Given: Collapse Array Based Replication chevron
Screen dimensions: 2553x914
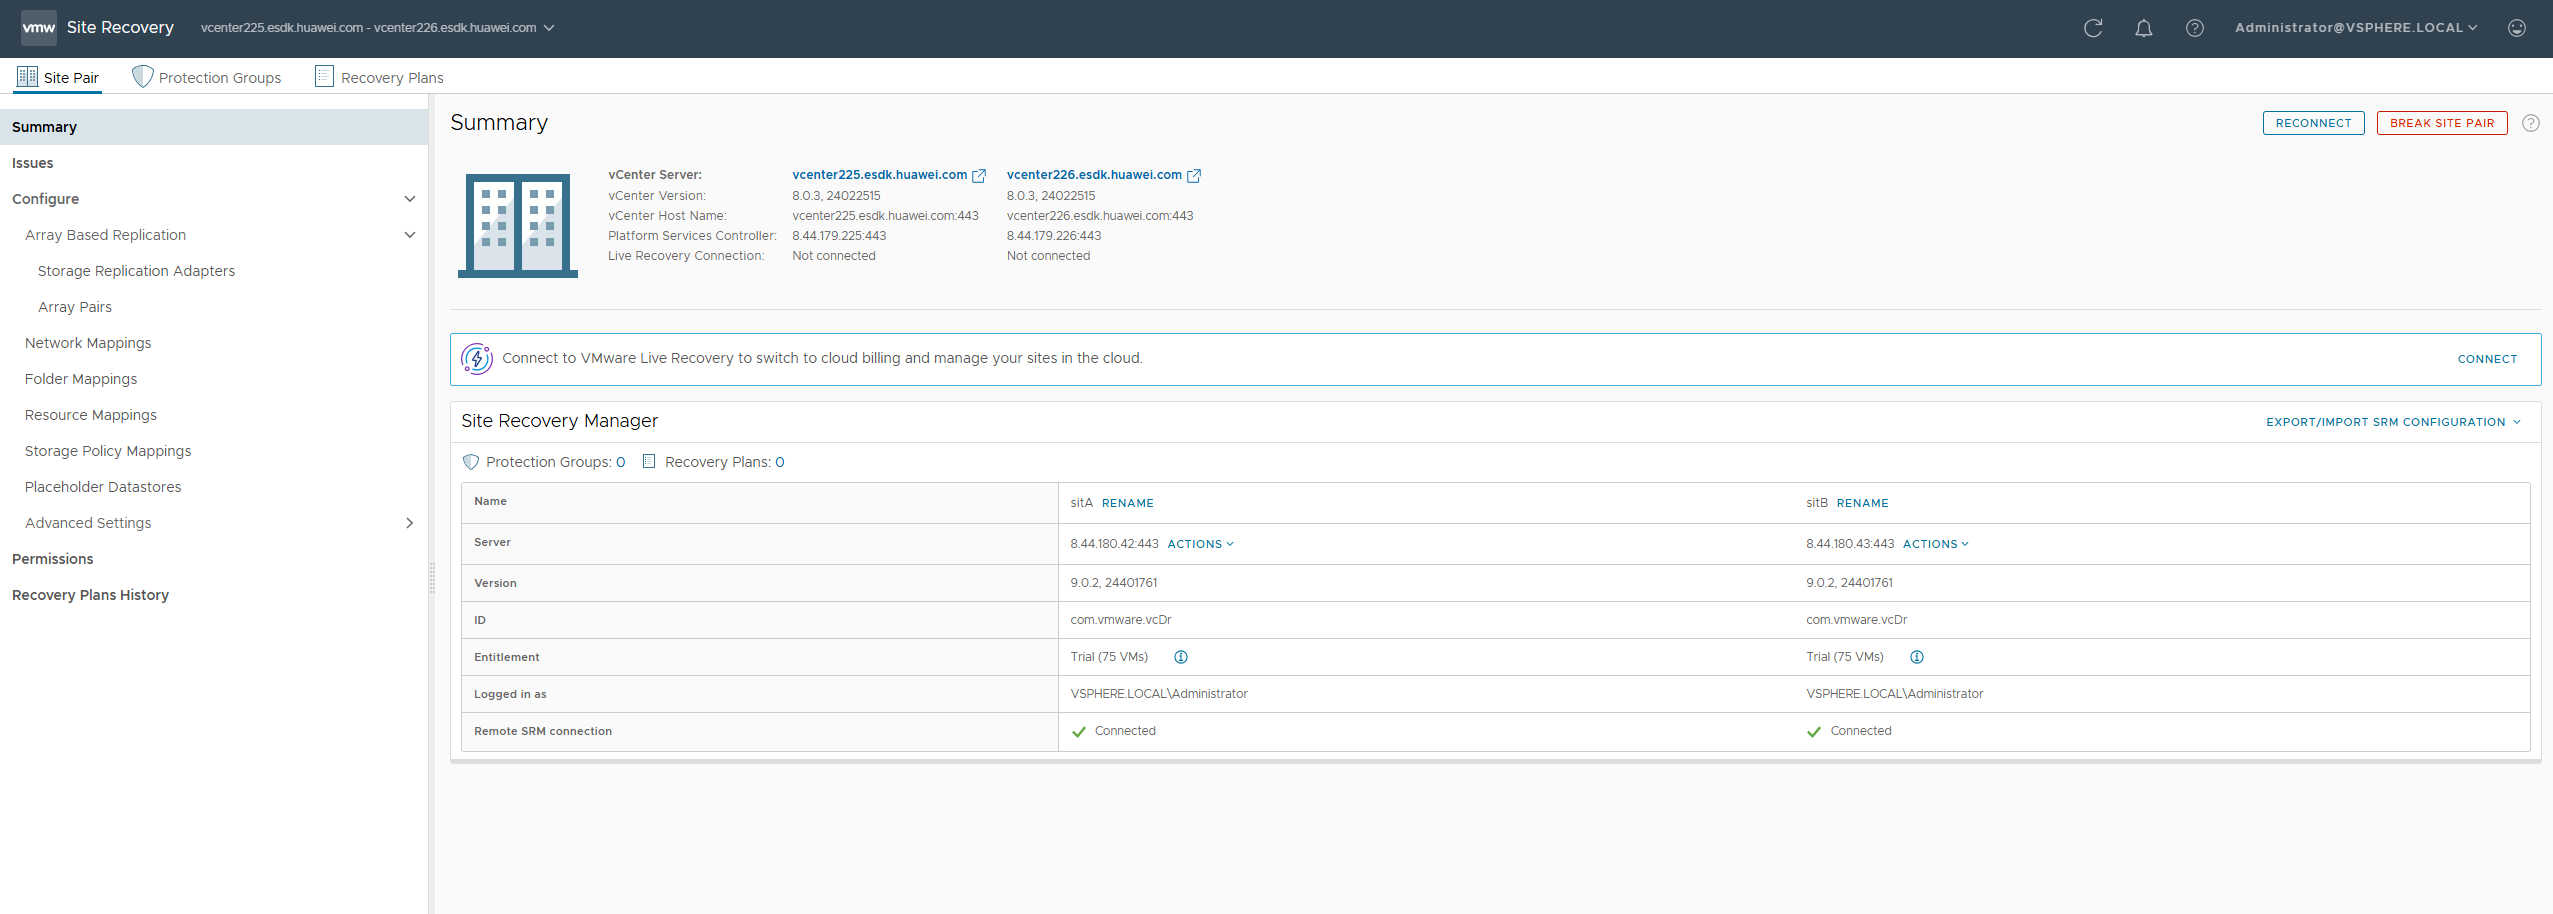Looking at the screenshot, I should (410, 235).
